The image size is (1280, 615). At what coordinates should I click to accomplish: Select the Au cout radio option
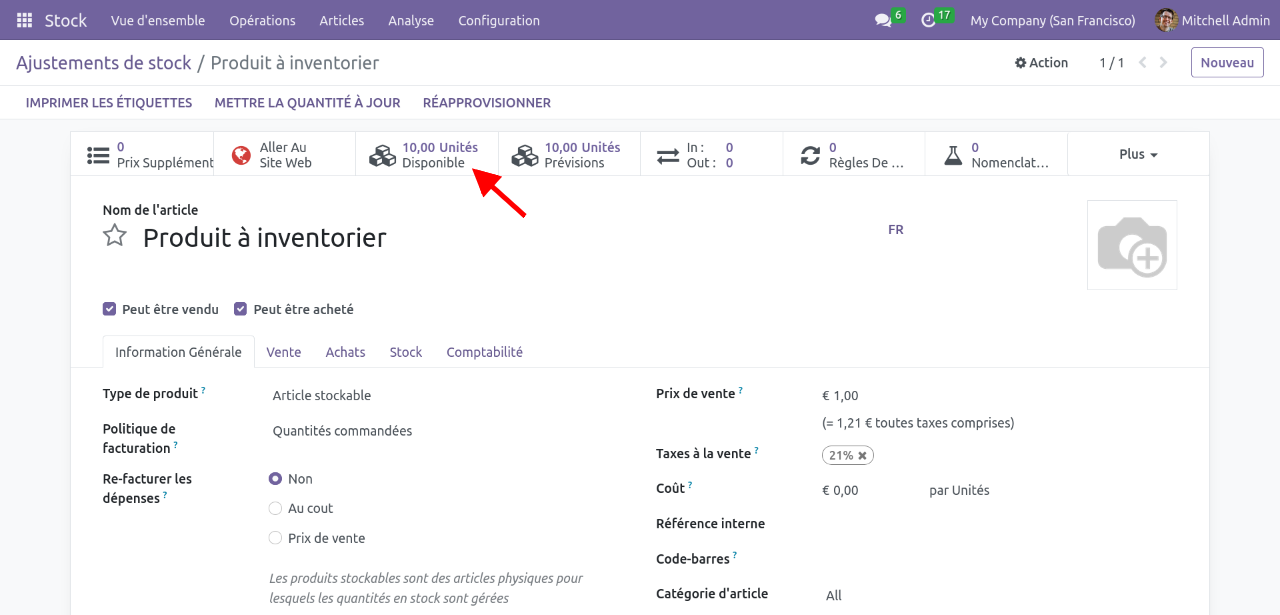(276, 508)
